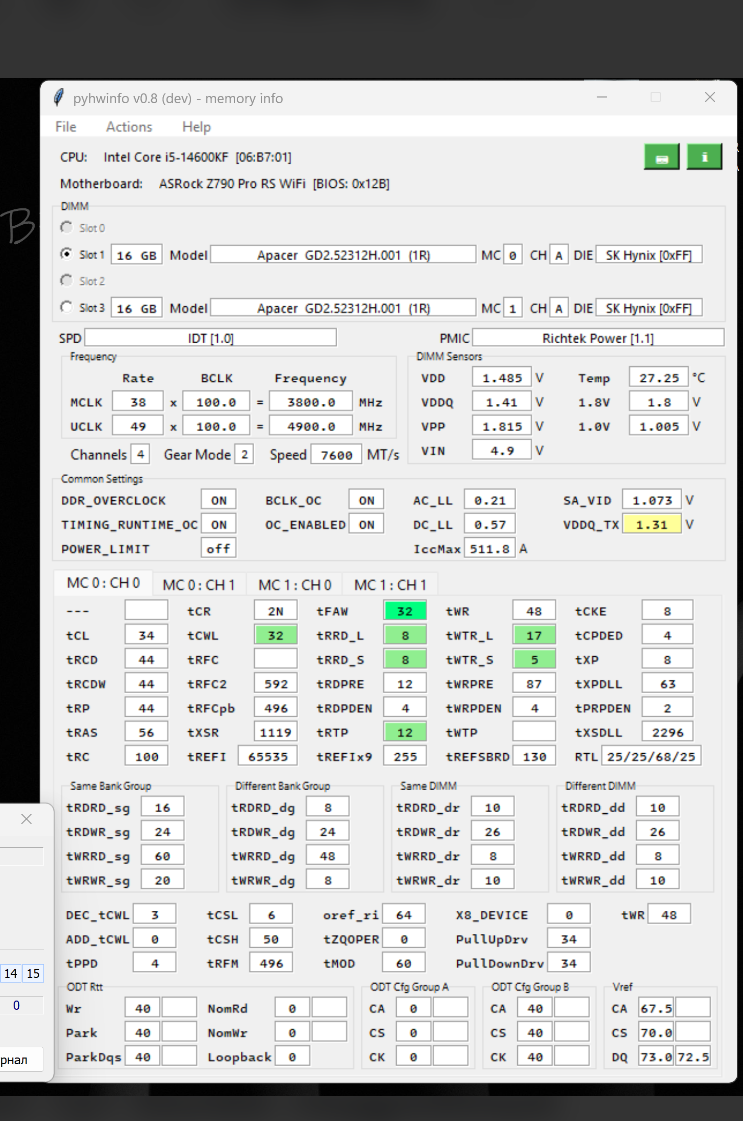Click the Speed value 7600
This screenshot has width=743, height=1121.
(x=336, y=455)
